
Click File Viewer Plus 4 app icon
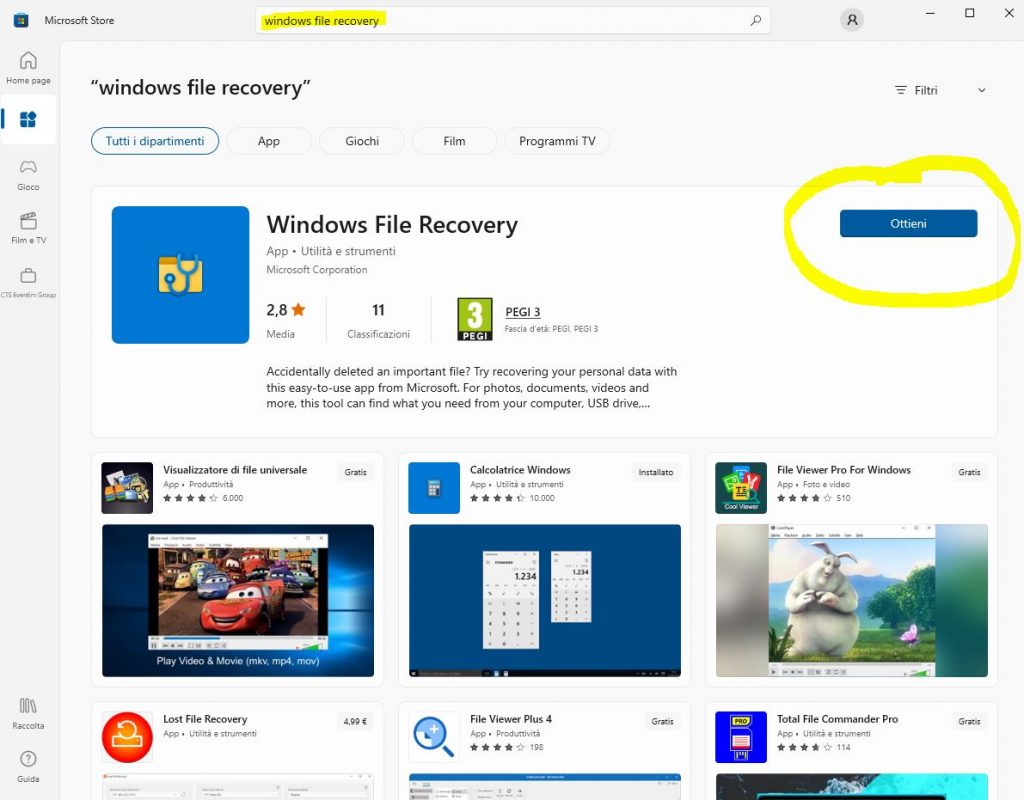coord(434,737)
